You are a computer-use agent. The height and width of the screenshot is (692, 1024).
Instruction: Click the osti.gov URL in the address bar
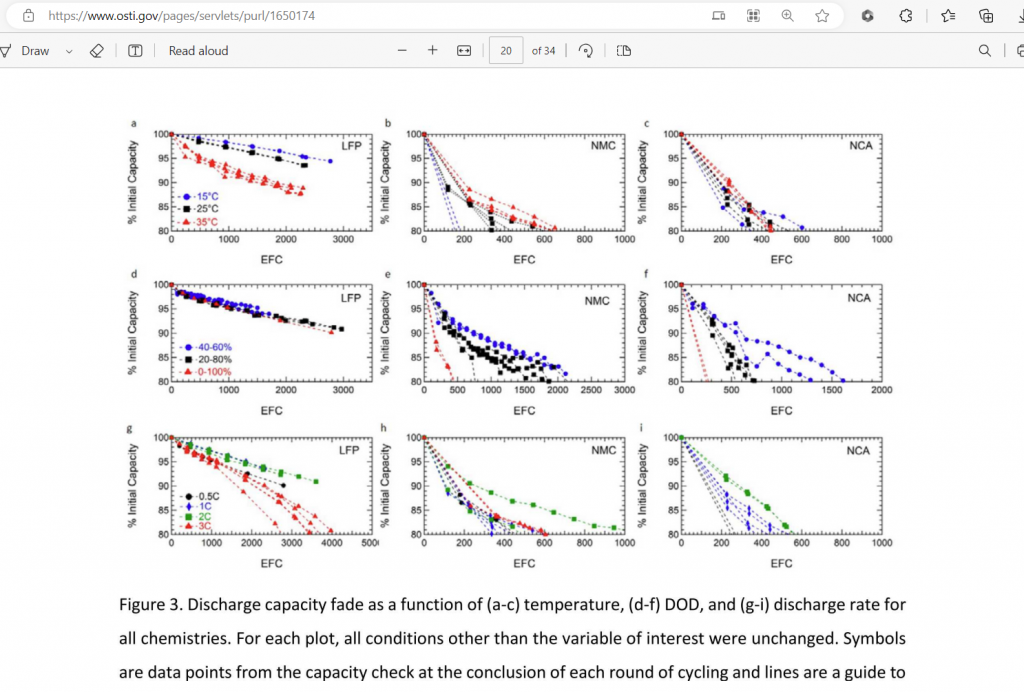tap(182, 16)
